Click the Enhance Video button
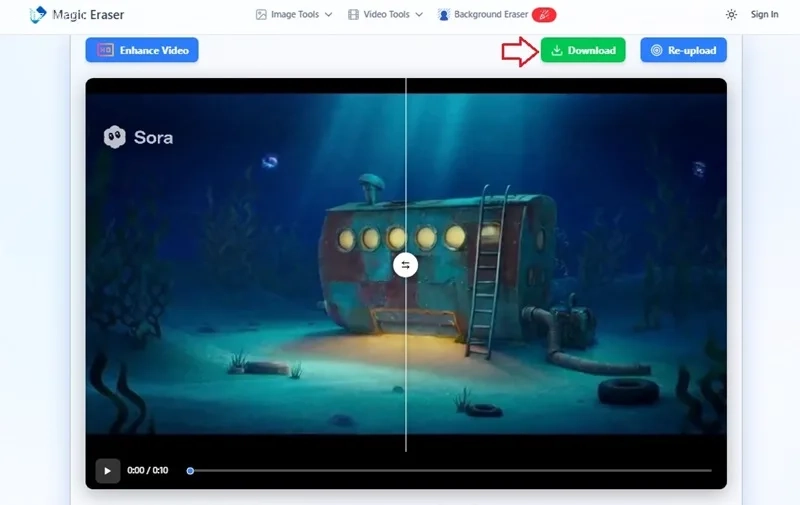 pos(142,50)
